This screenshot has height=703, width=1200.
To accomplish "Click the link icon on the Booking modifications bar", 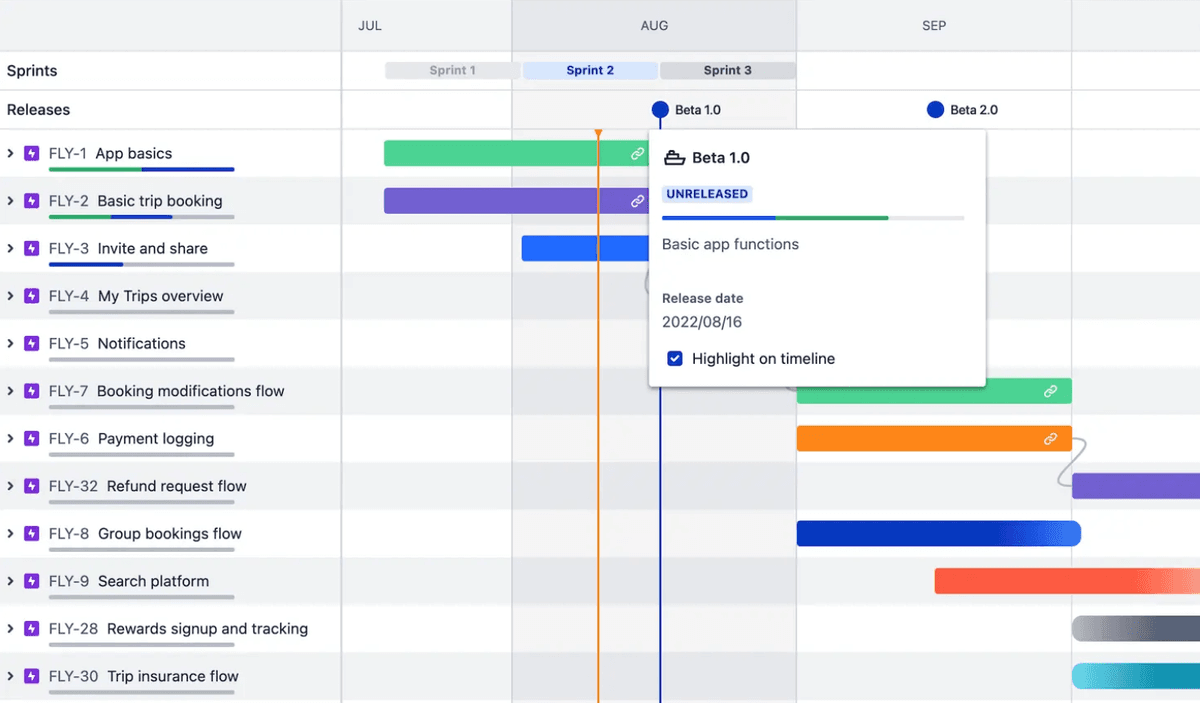I will [x=1050, y=391].
